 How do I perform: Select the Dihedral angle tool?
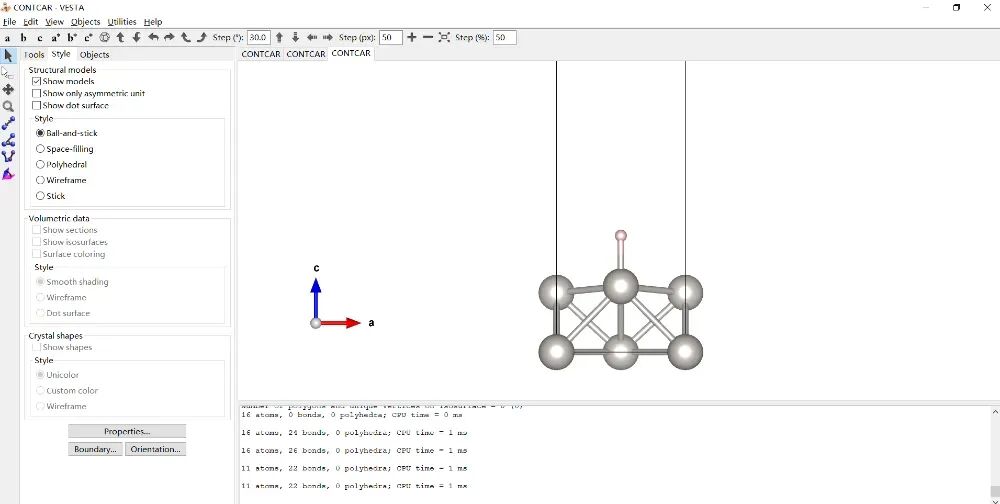click(8, 157)
